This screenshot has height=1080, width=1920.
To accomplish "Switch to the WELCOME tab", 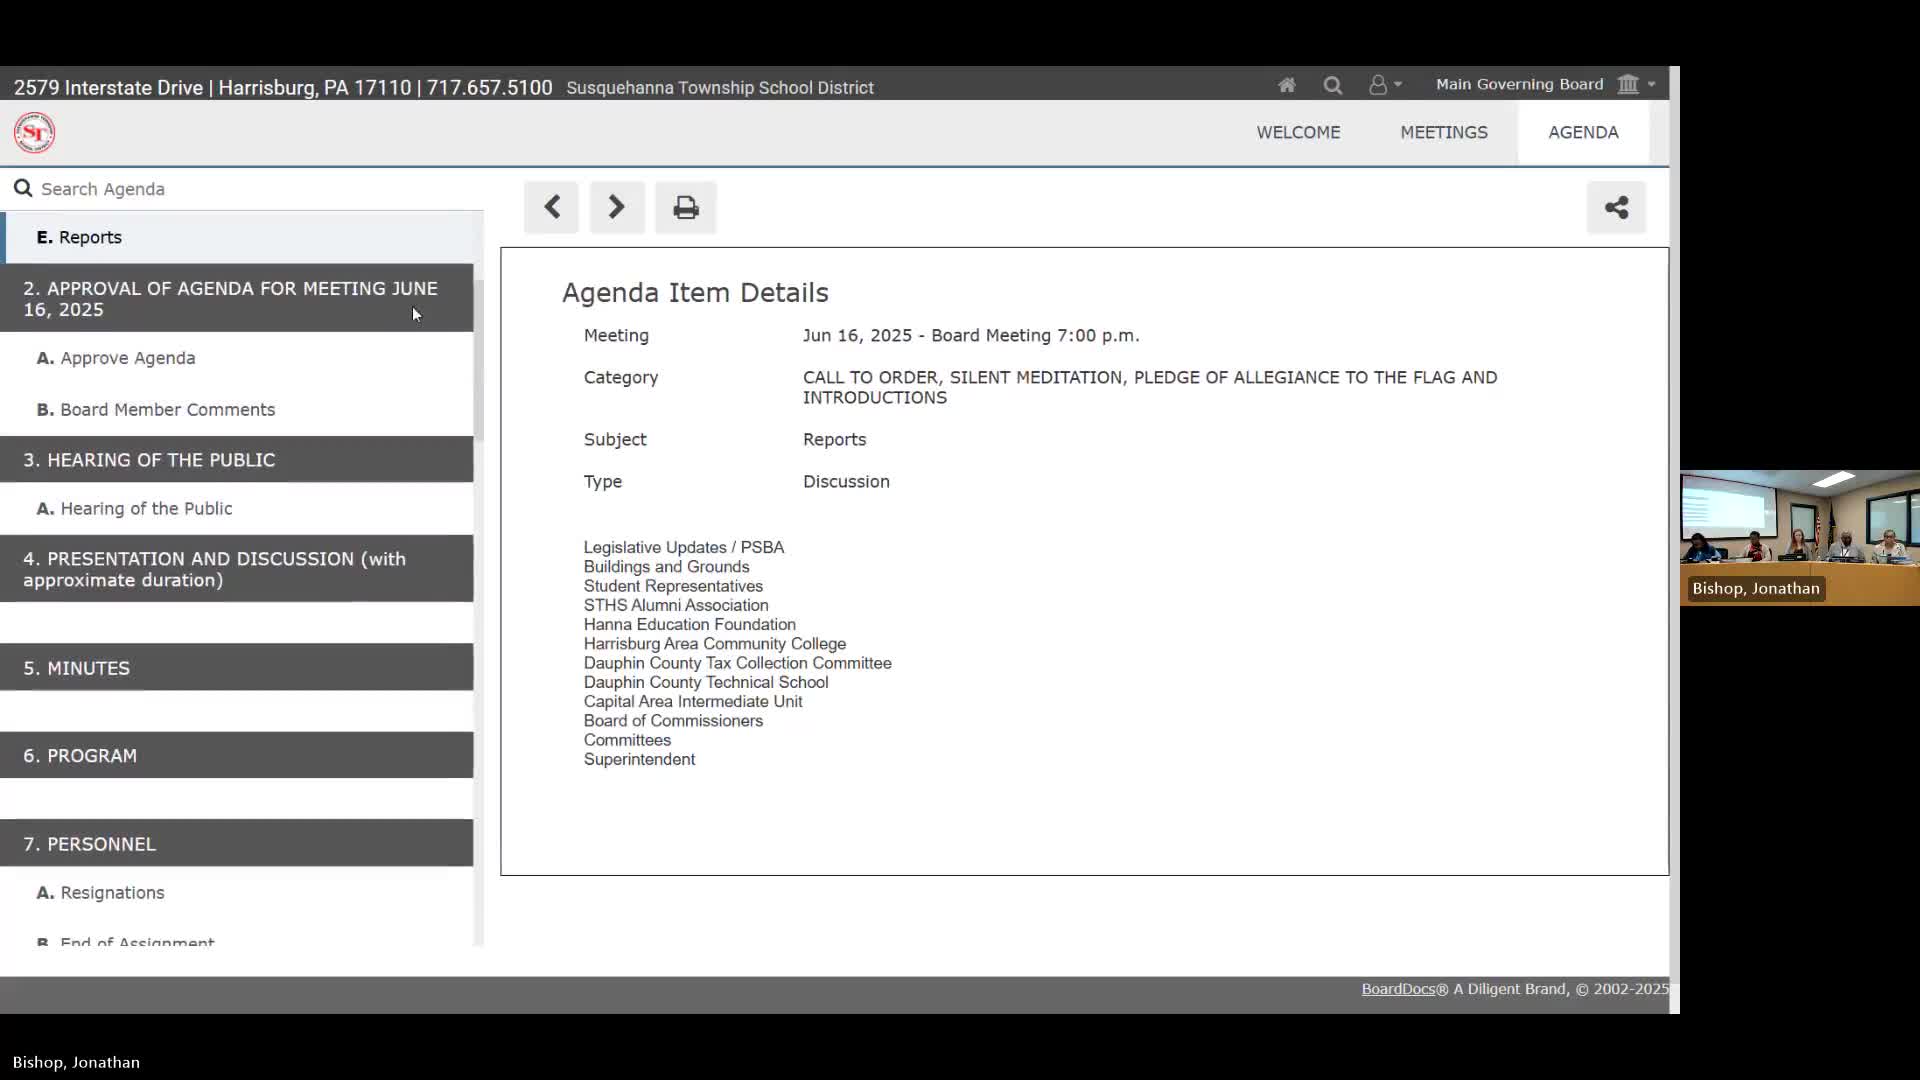I will [1298, 132].
